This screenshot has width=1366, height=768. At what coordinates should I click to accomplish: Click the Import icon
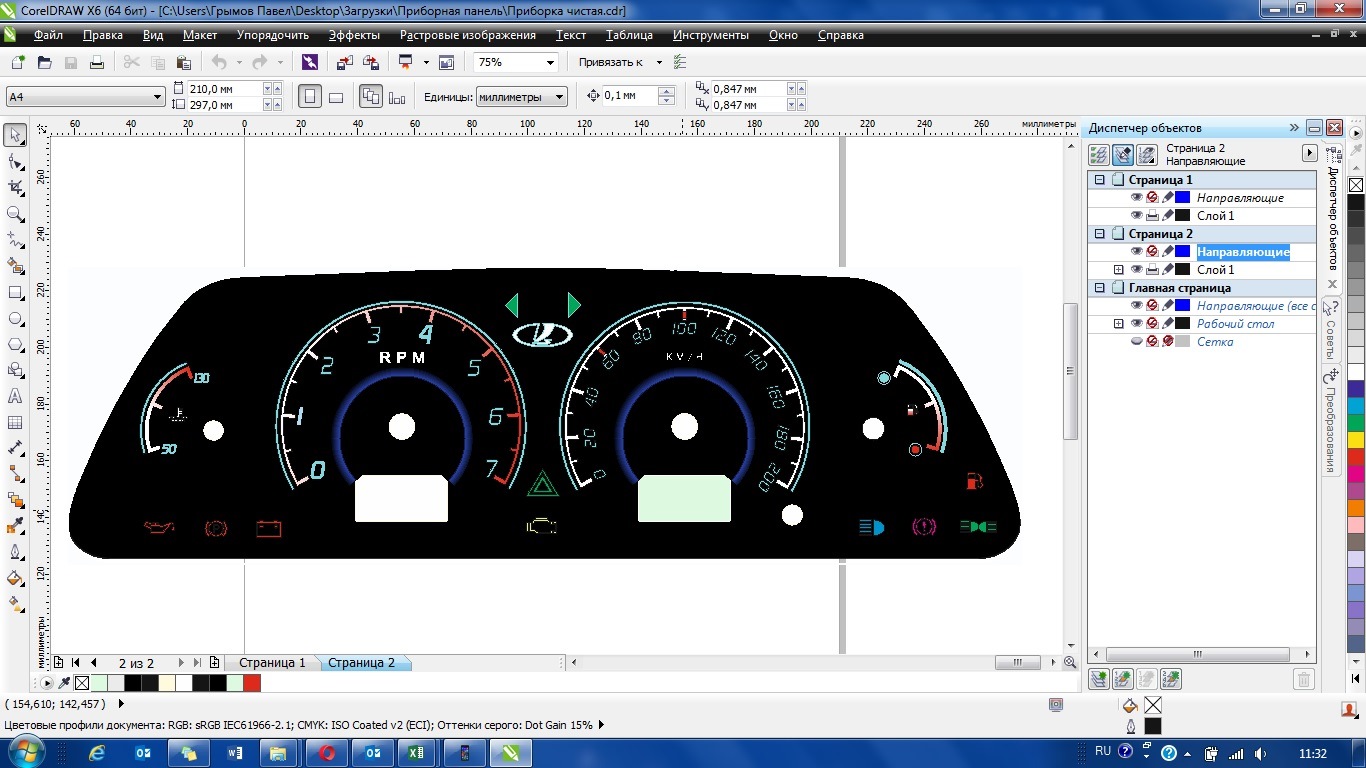(344, 62)
